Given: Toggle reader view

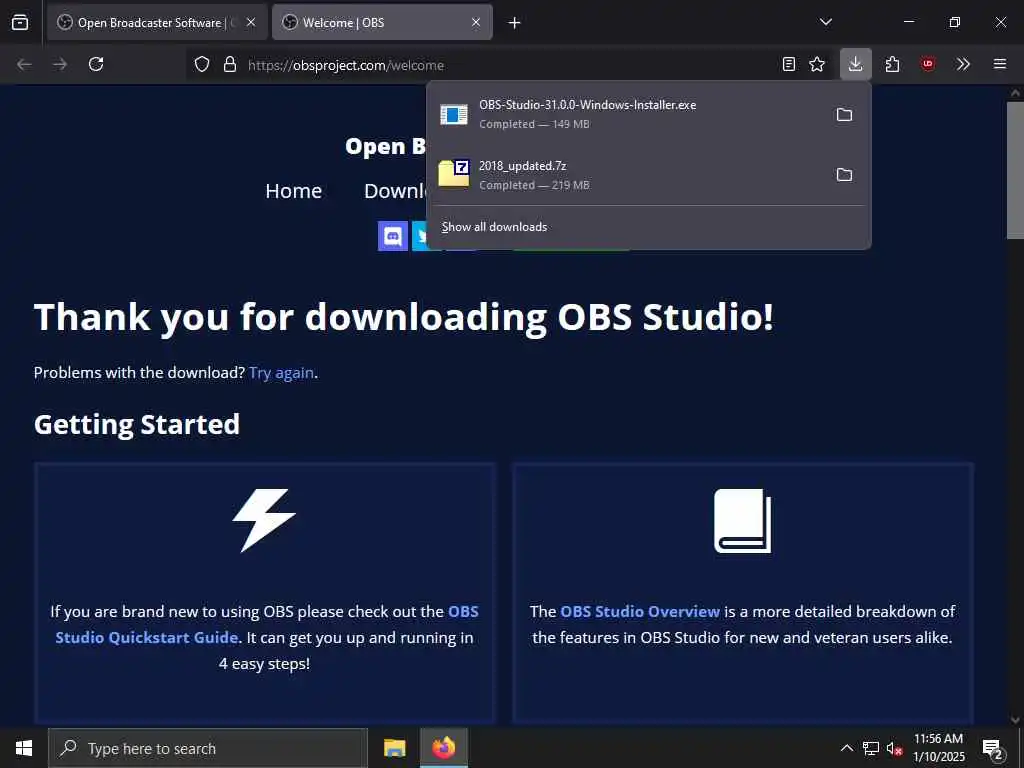Looking at the screenshot, I should [x=789, y=64].
